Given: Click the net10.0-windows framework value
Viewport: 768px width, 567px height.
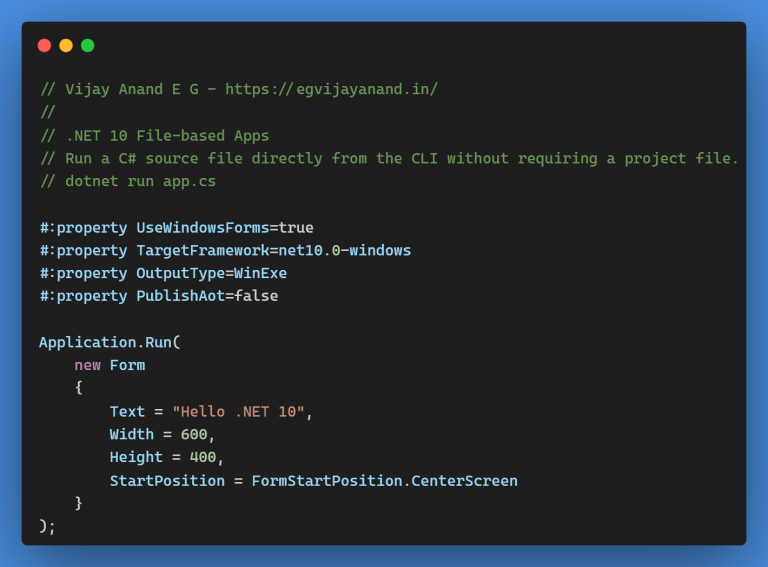Looking at the screenshot, I should tap(344, 250).
